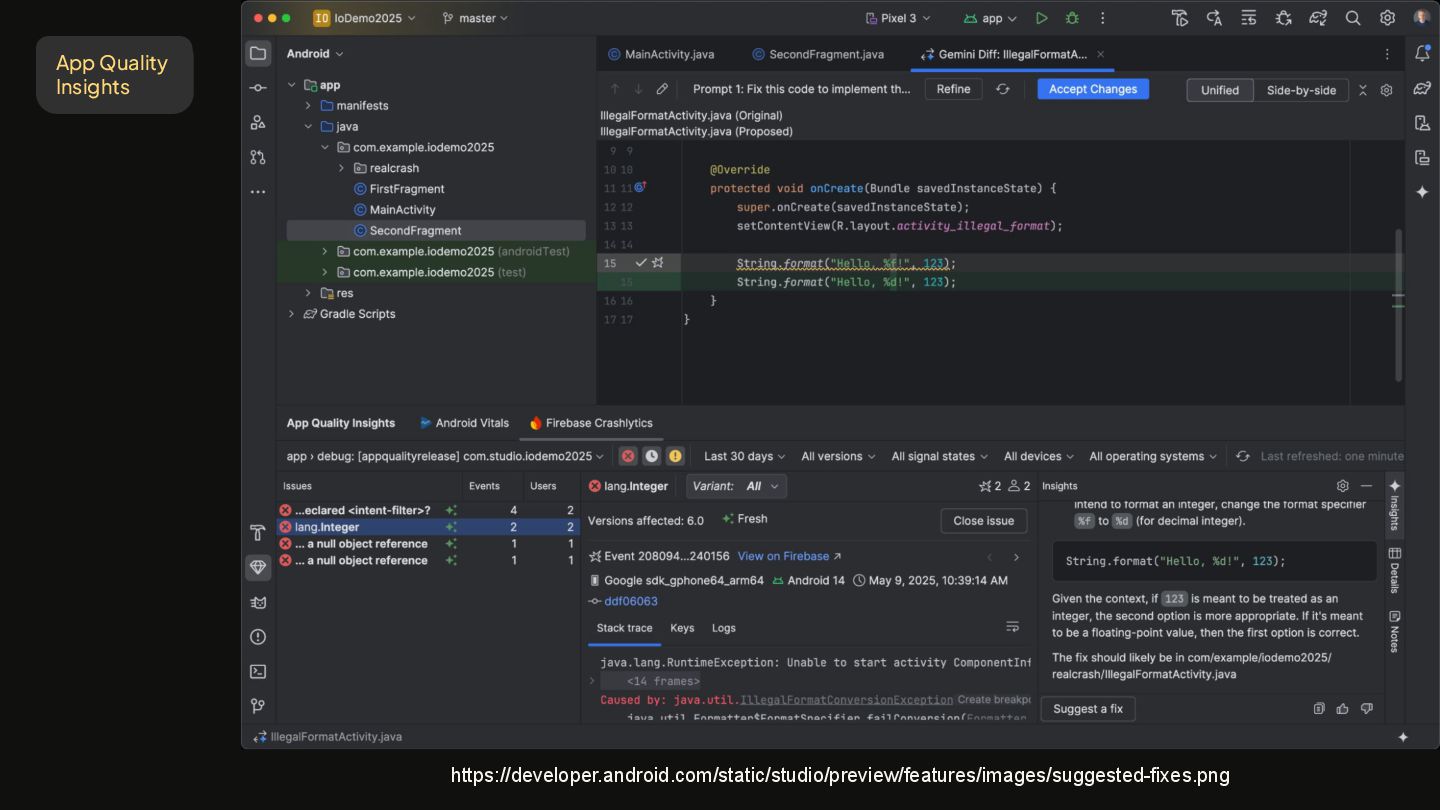This screenshot has width=1440, height=810.
Task: Switch to MainActivity.java tab
Action: coord(659,54)
